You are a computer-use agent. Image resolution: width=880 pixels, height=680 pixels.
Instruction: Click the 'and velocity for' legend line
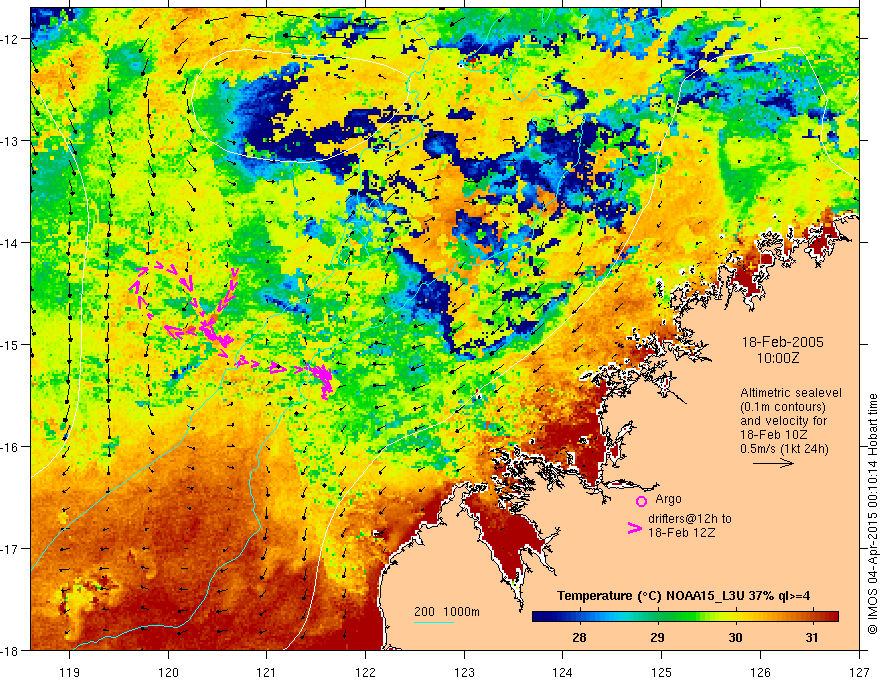coord(783,421)
